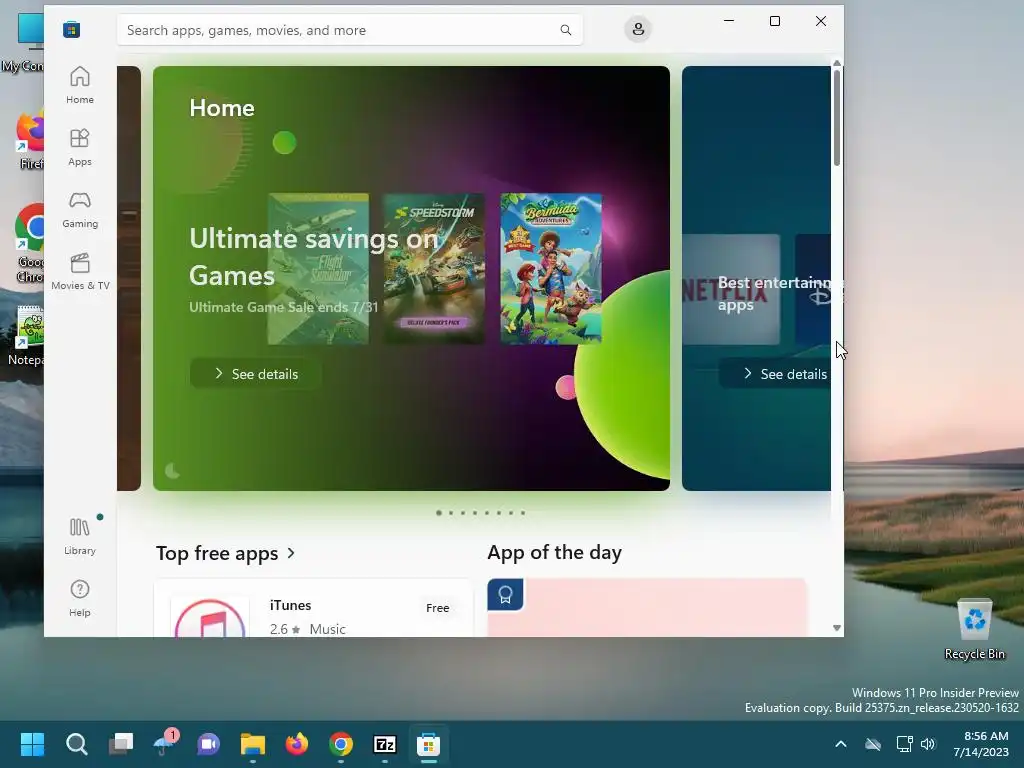
Task: Open the weather widget with notification badge
Action: click(165, 744)
